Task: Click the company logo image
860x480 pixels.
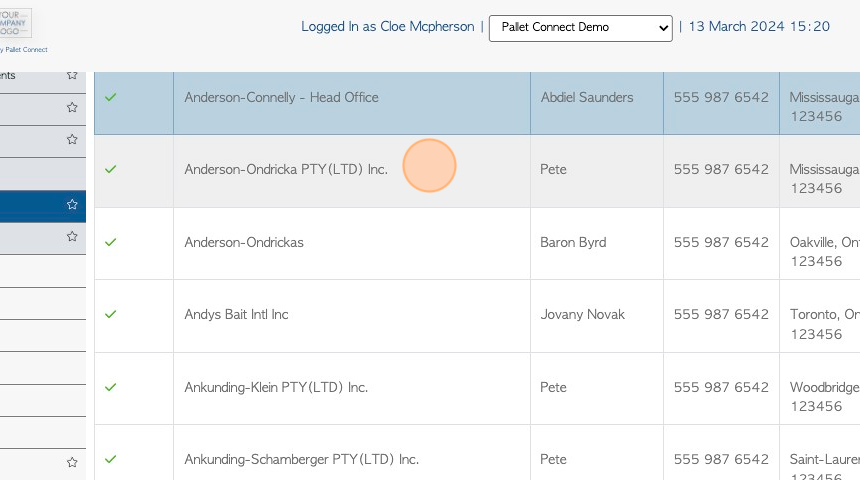Action: (x=15, y=23)
